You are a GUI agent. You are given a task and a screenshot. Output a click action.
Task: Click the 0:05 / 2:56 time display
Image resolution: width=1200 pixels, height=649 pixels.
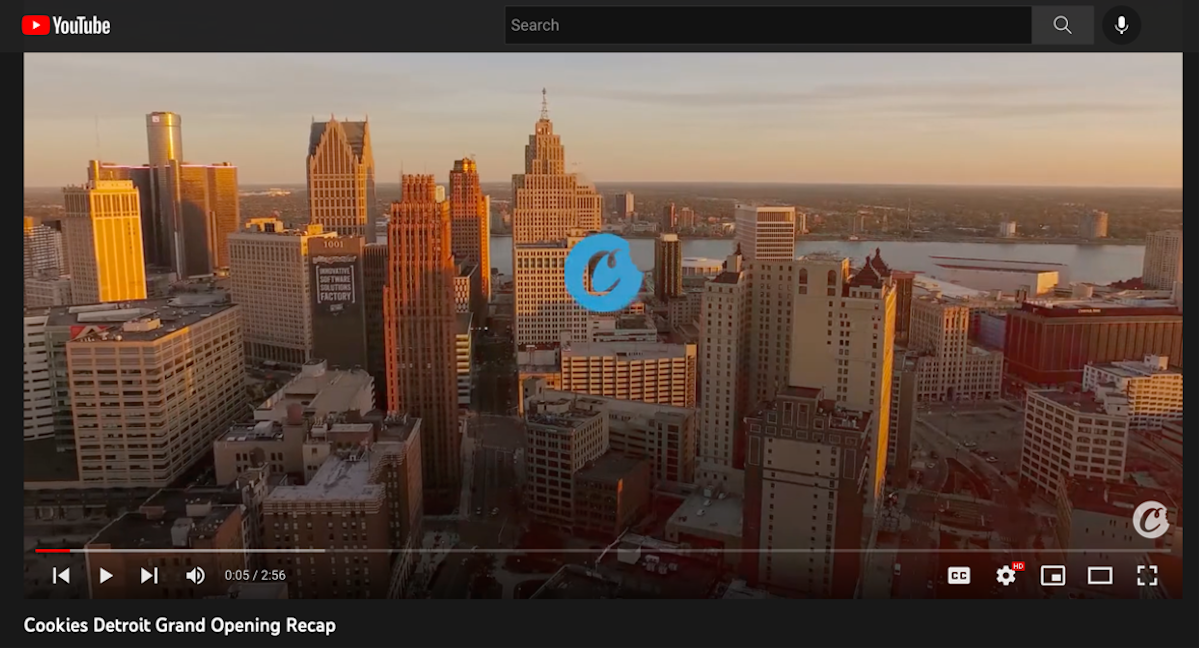[255, 575]
